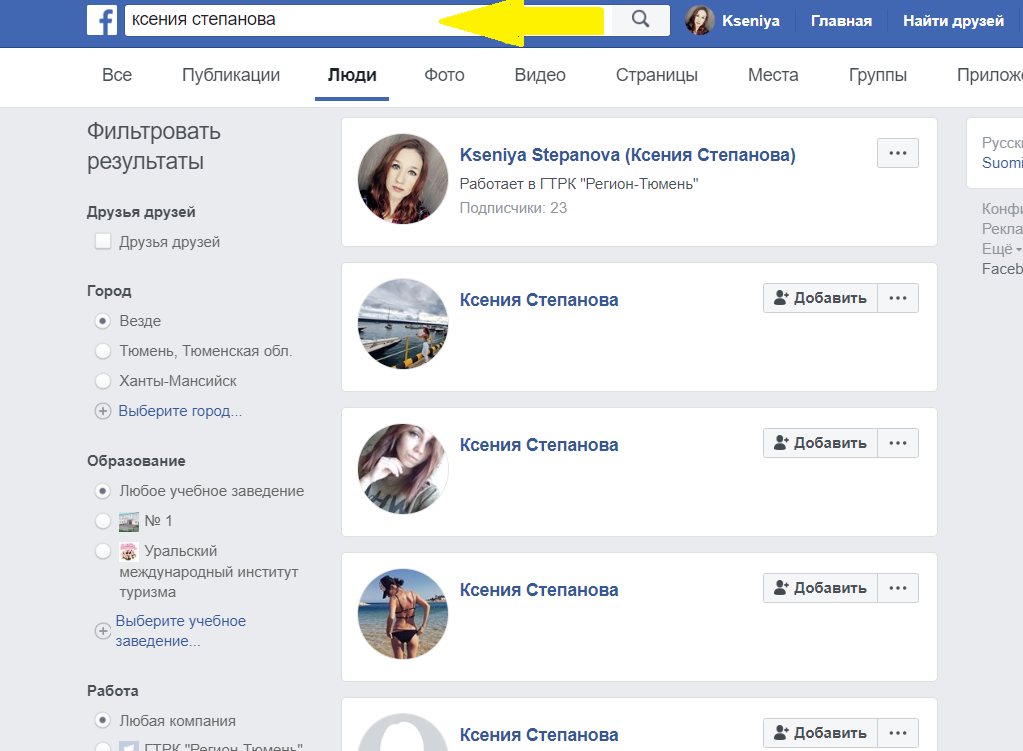
Task: Click plus icon next to Выберите учебное заведение
Action: [102, 631]
